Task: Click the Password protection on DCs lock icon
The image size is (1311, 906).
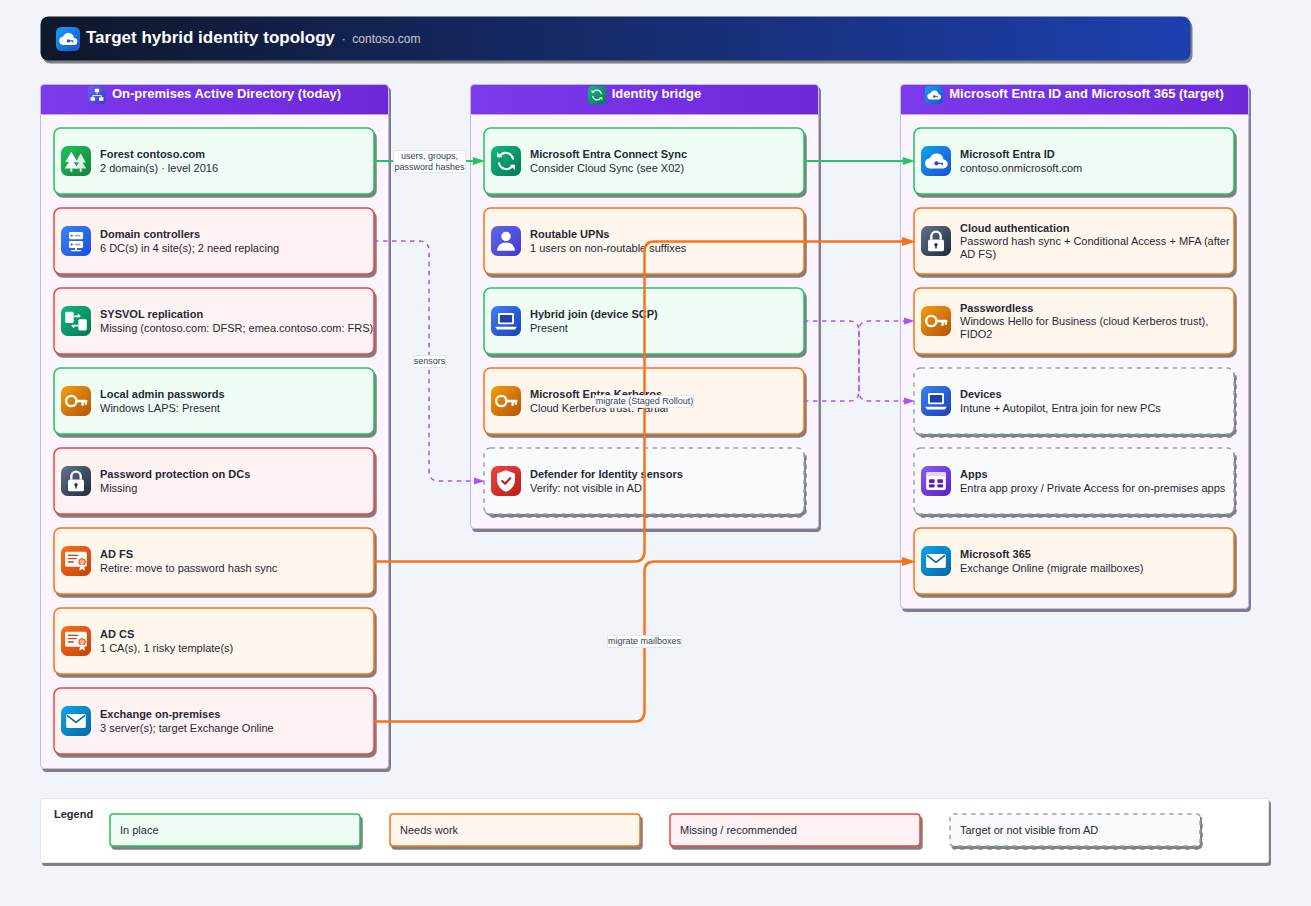Action: [76, 481]
